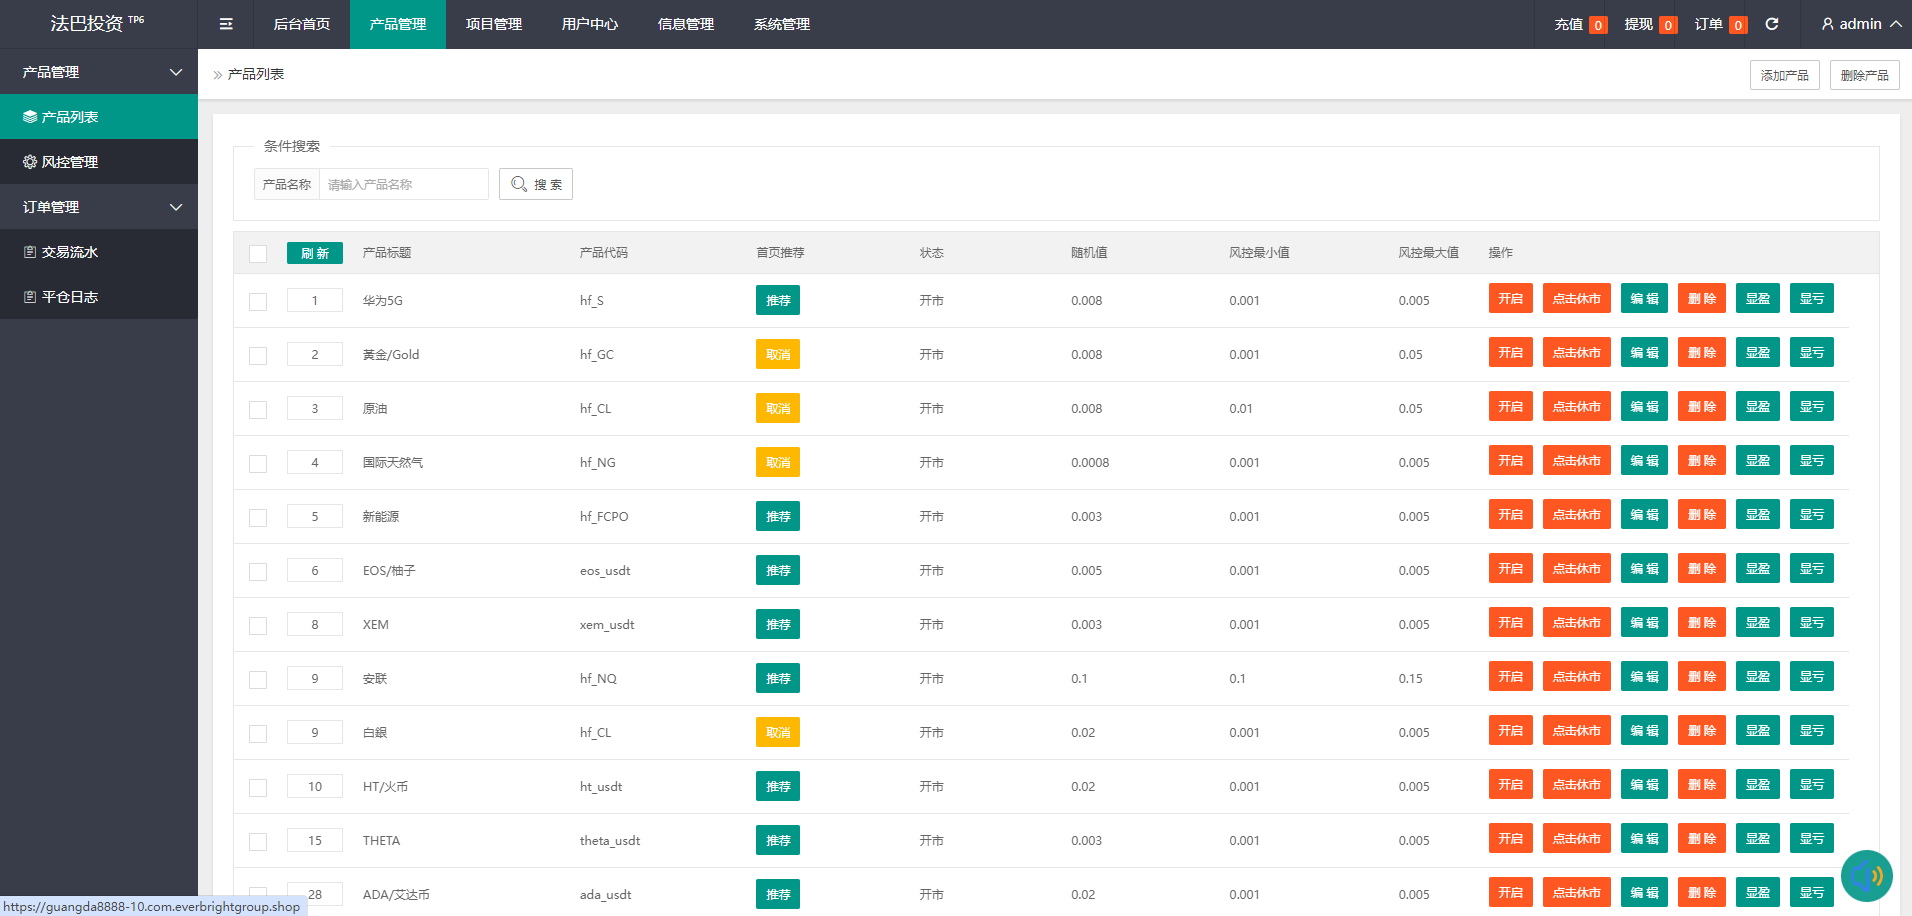Viewport: 1912px width, 916px height.
Task: Click product code hf_FCPO cell
Action: (604, 516)
